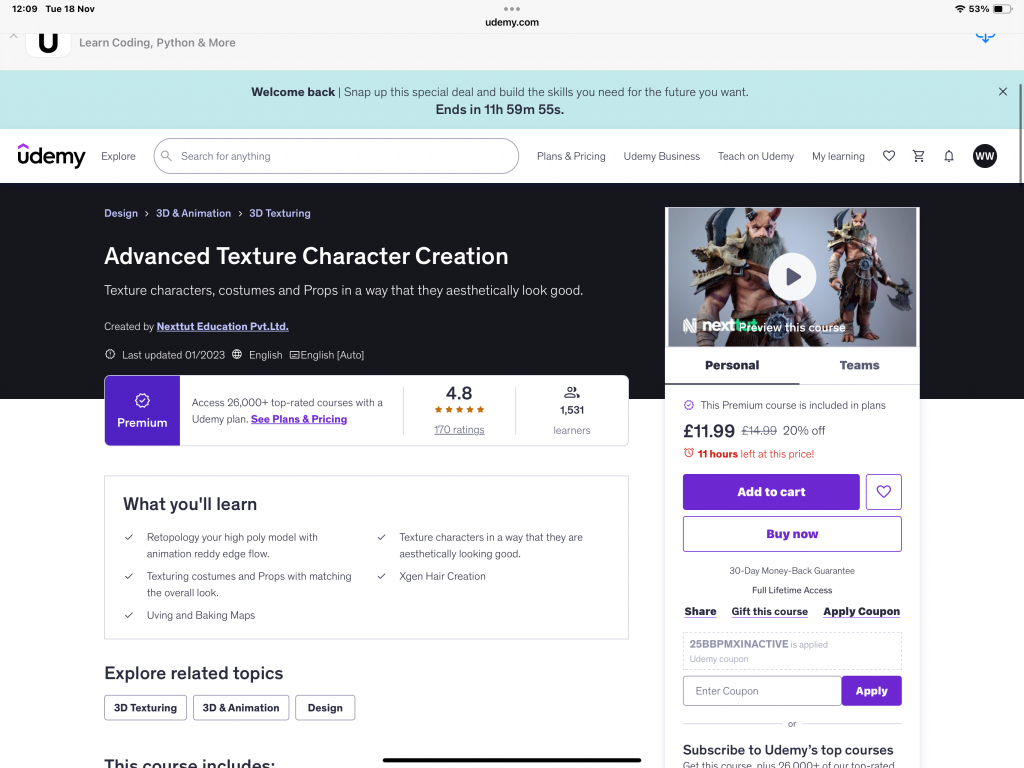Click the Buy now button

coord(792,534)
